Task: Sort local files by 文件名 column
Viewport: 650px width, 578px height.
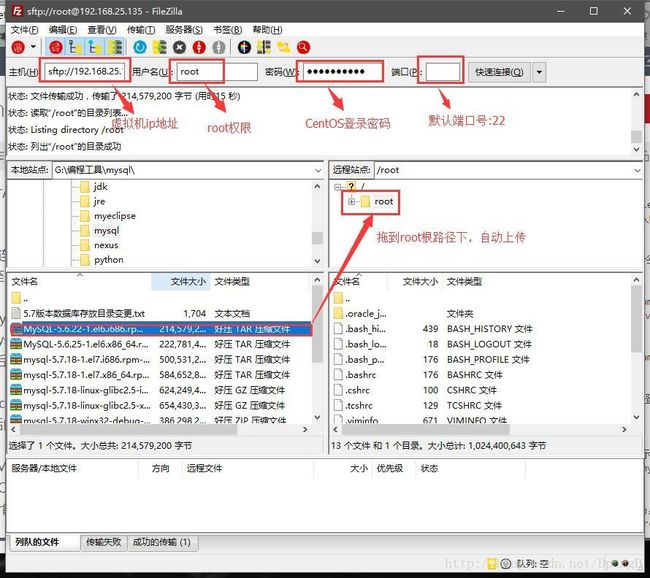Action: (80, 282)
